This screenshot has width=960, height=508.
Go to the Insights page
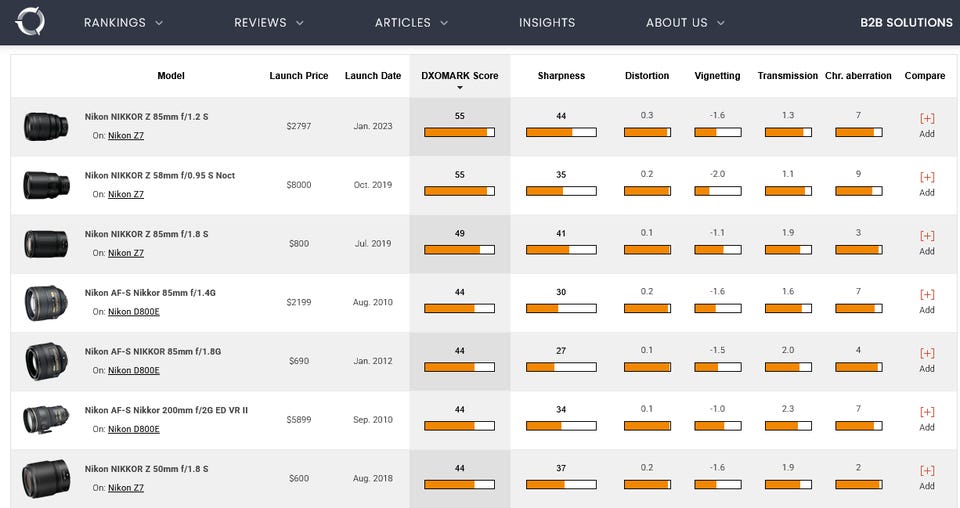tap(547, 22)
